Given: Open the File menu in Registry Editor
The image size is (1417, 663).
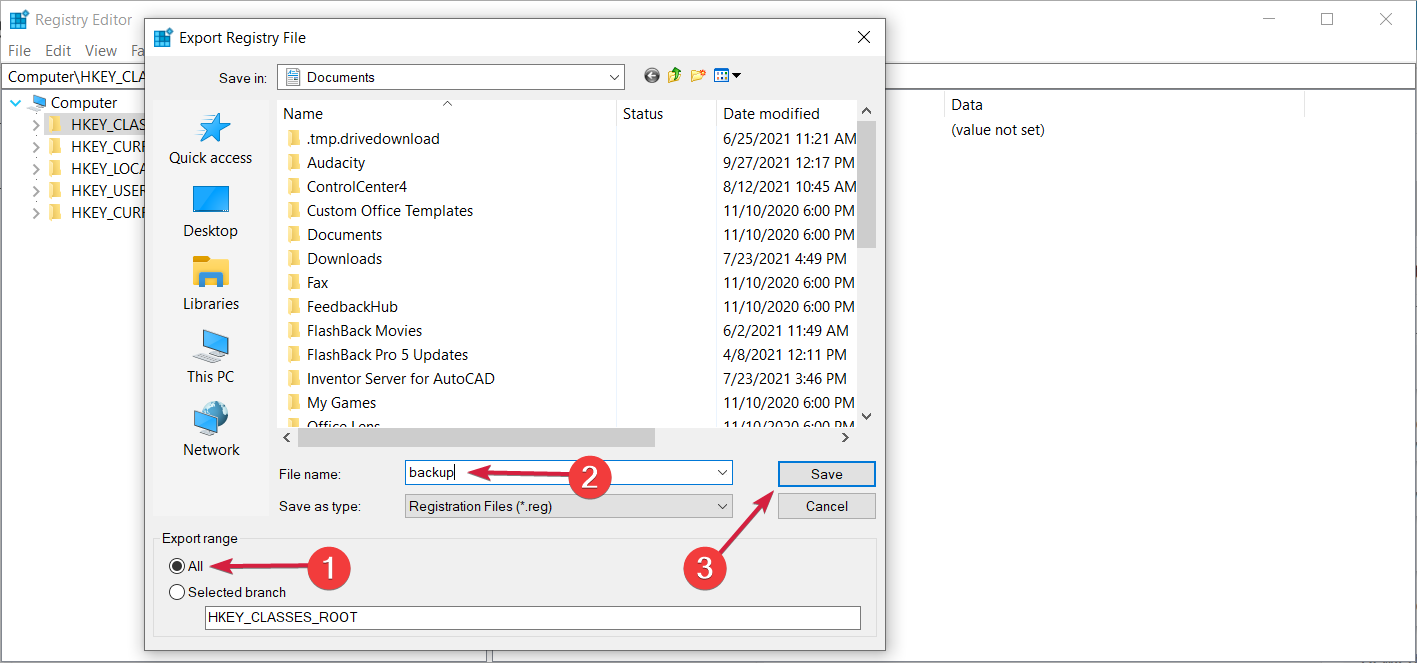Looking at the screenshot, I should pyautogui.click(x=19, y=51).
